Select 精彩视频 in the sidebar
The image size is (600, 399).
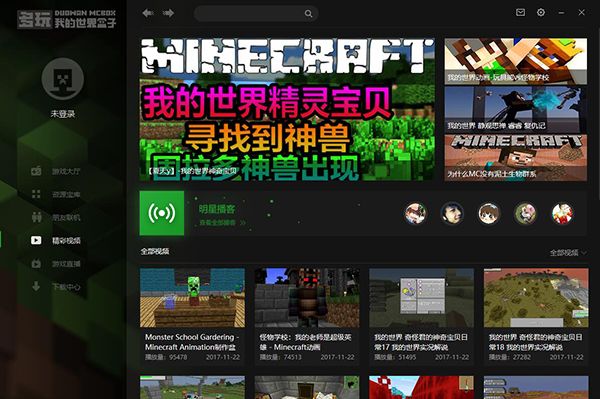click(x=56, y=240)
